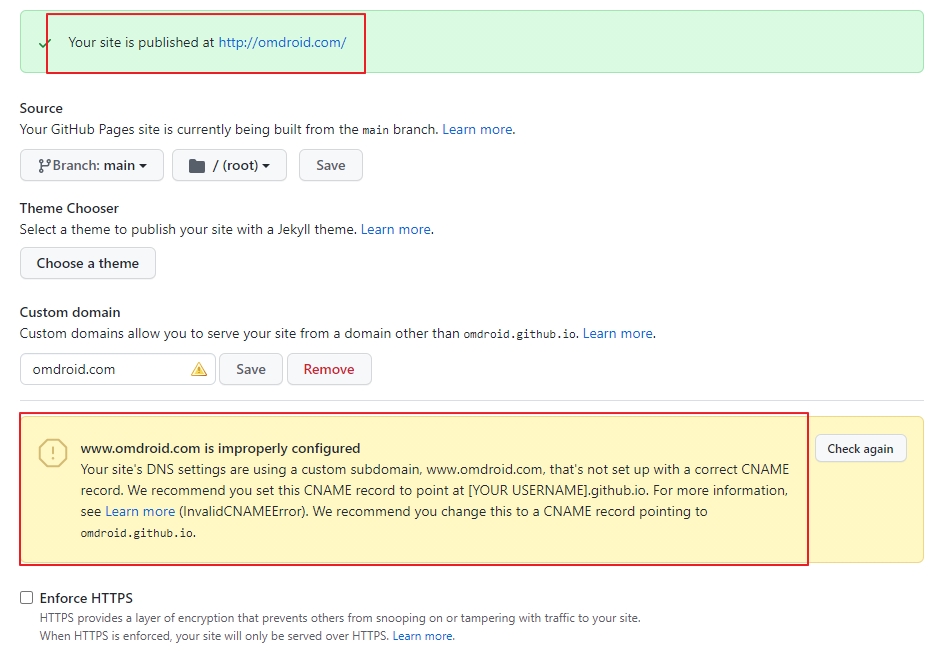Click the git branch icon in Branch button
933x651 pixels.
[44, 165]
